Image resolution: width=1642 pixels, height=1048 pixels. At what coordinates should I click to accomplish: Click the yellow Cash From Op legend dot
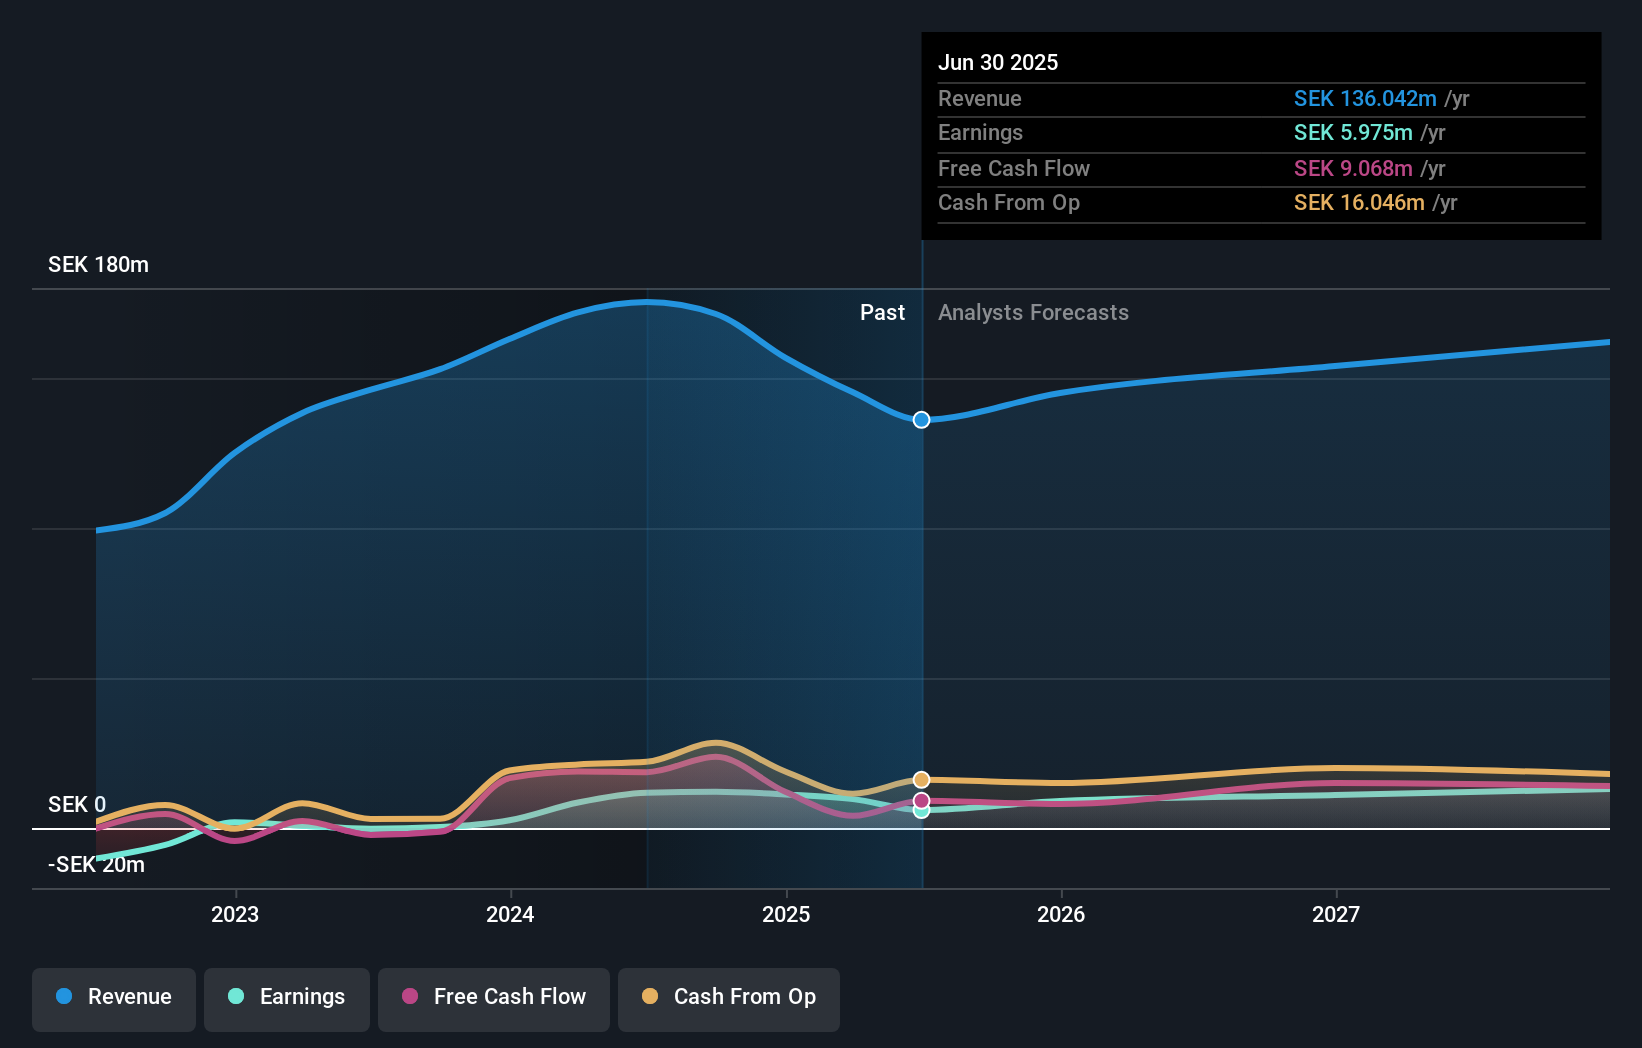click(650, 998)
